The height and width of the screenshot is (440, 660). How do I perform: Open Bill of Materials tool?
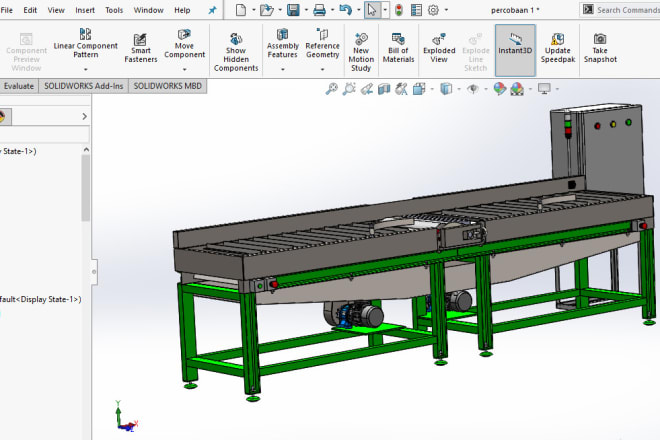398,48
